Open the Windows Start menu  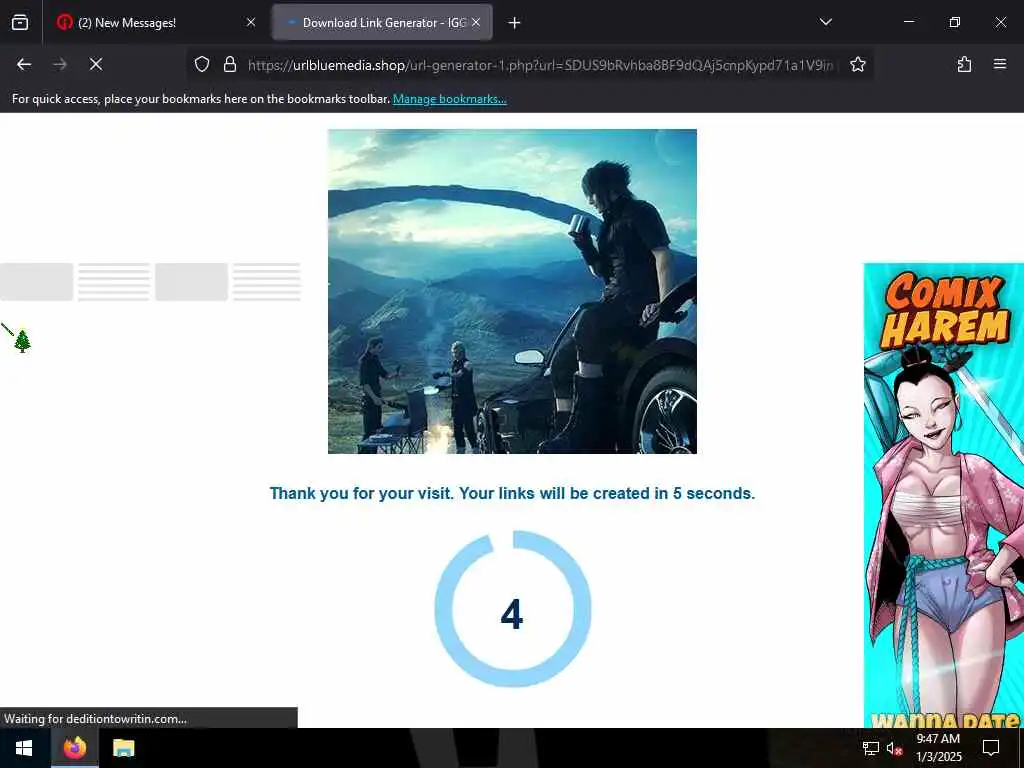click(x=24, y=748)
